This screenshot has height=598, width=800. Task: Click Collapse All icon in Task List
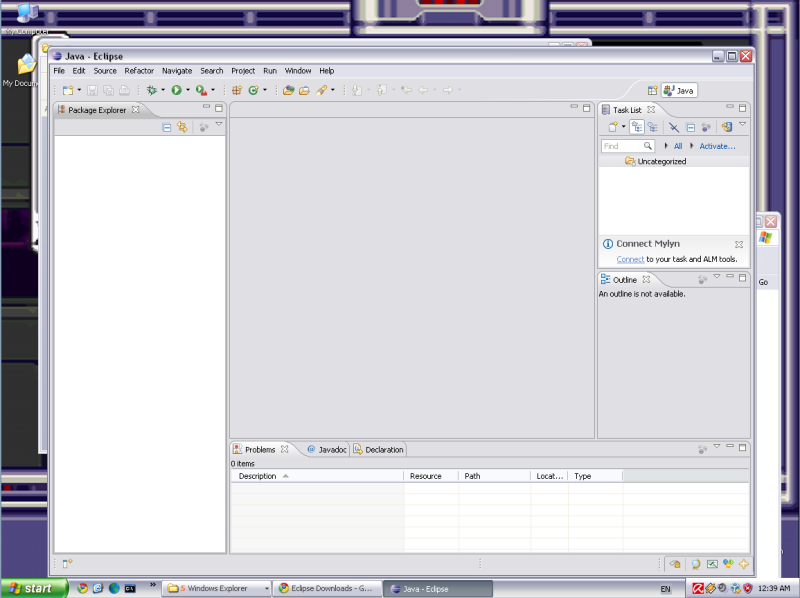[x=690, y=127]
